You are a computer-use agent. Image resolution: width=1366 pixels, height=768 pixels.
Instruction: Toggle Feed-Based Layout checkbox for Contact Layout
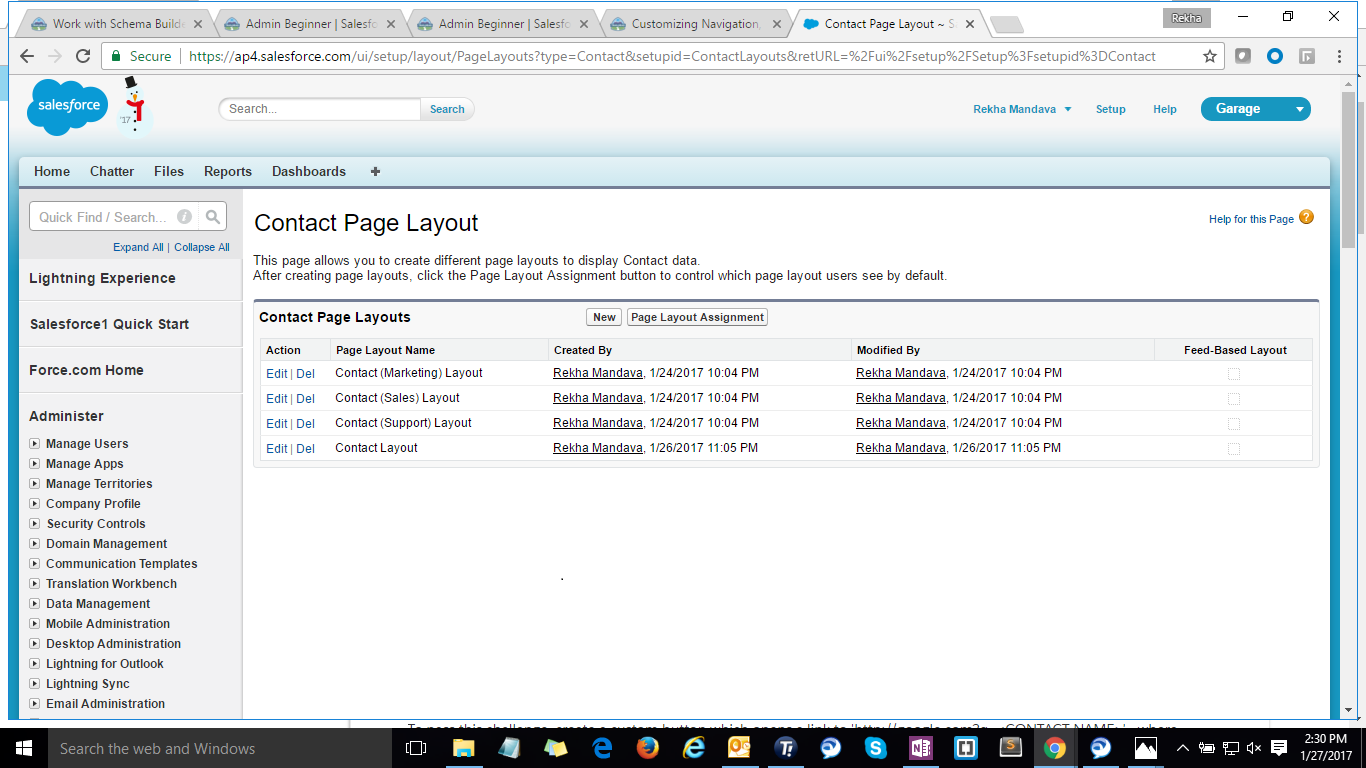[1234, 449]
